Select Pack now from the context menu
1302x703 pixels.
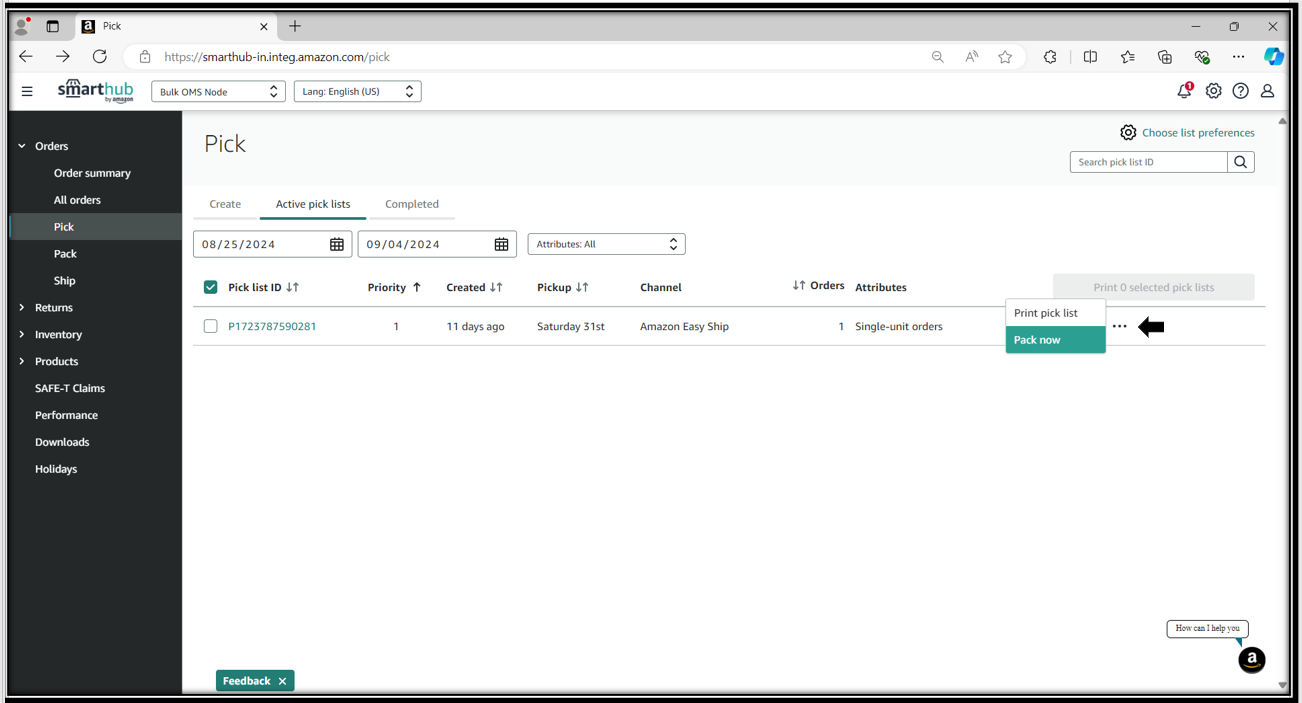pyautogui.click(x=1054, y=340)
